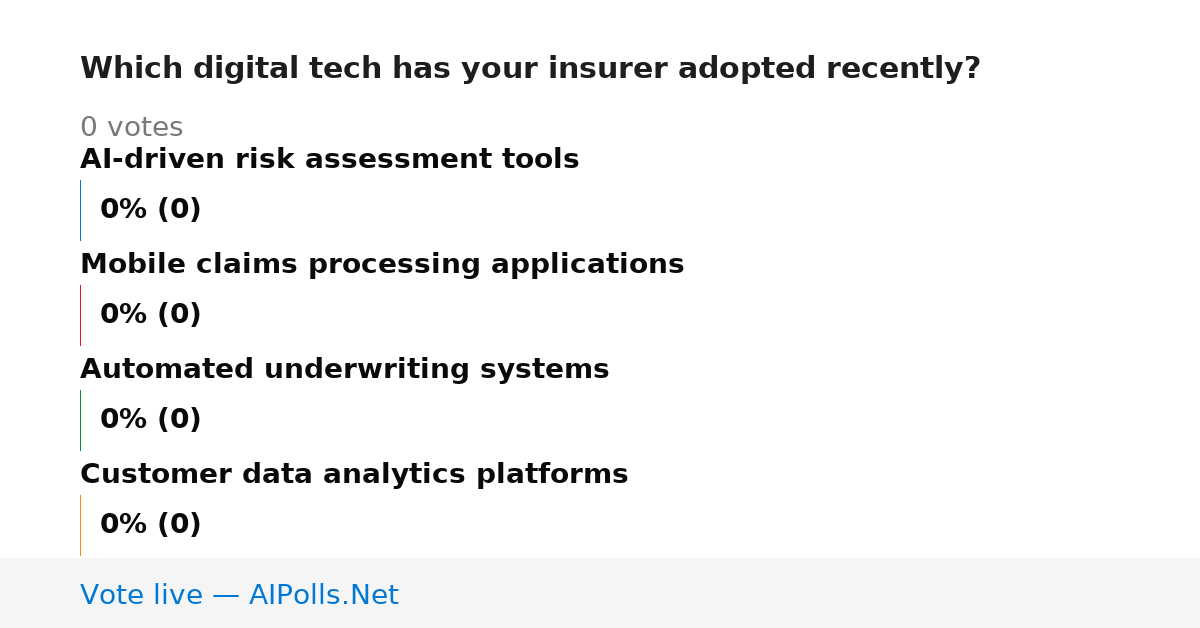This screenshot has height=628, width=1200.
Task: Click the 0% (0) result under Mobile claims
Action: coord(150,315)
